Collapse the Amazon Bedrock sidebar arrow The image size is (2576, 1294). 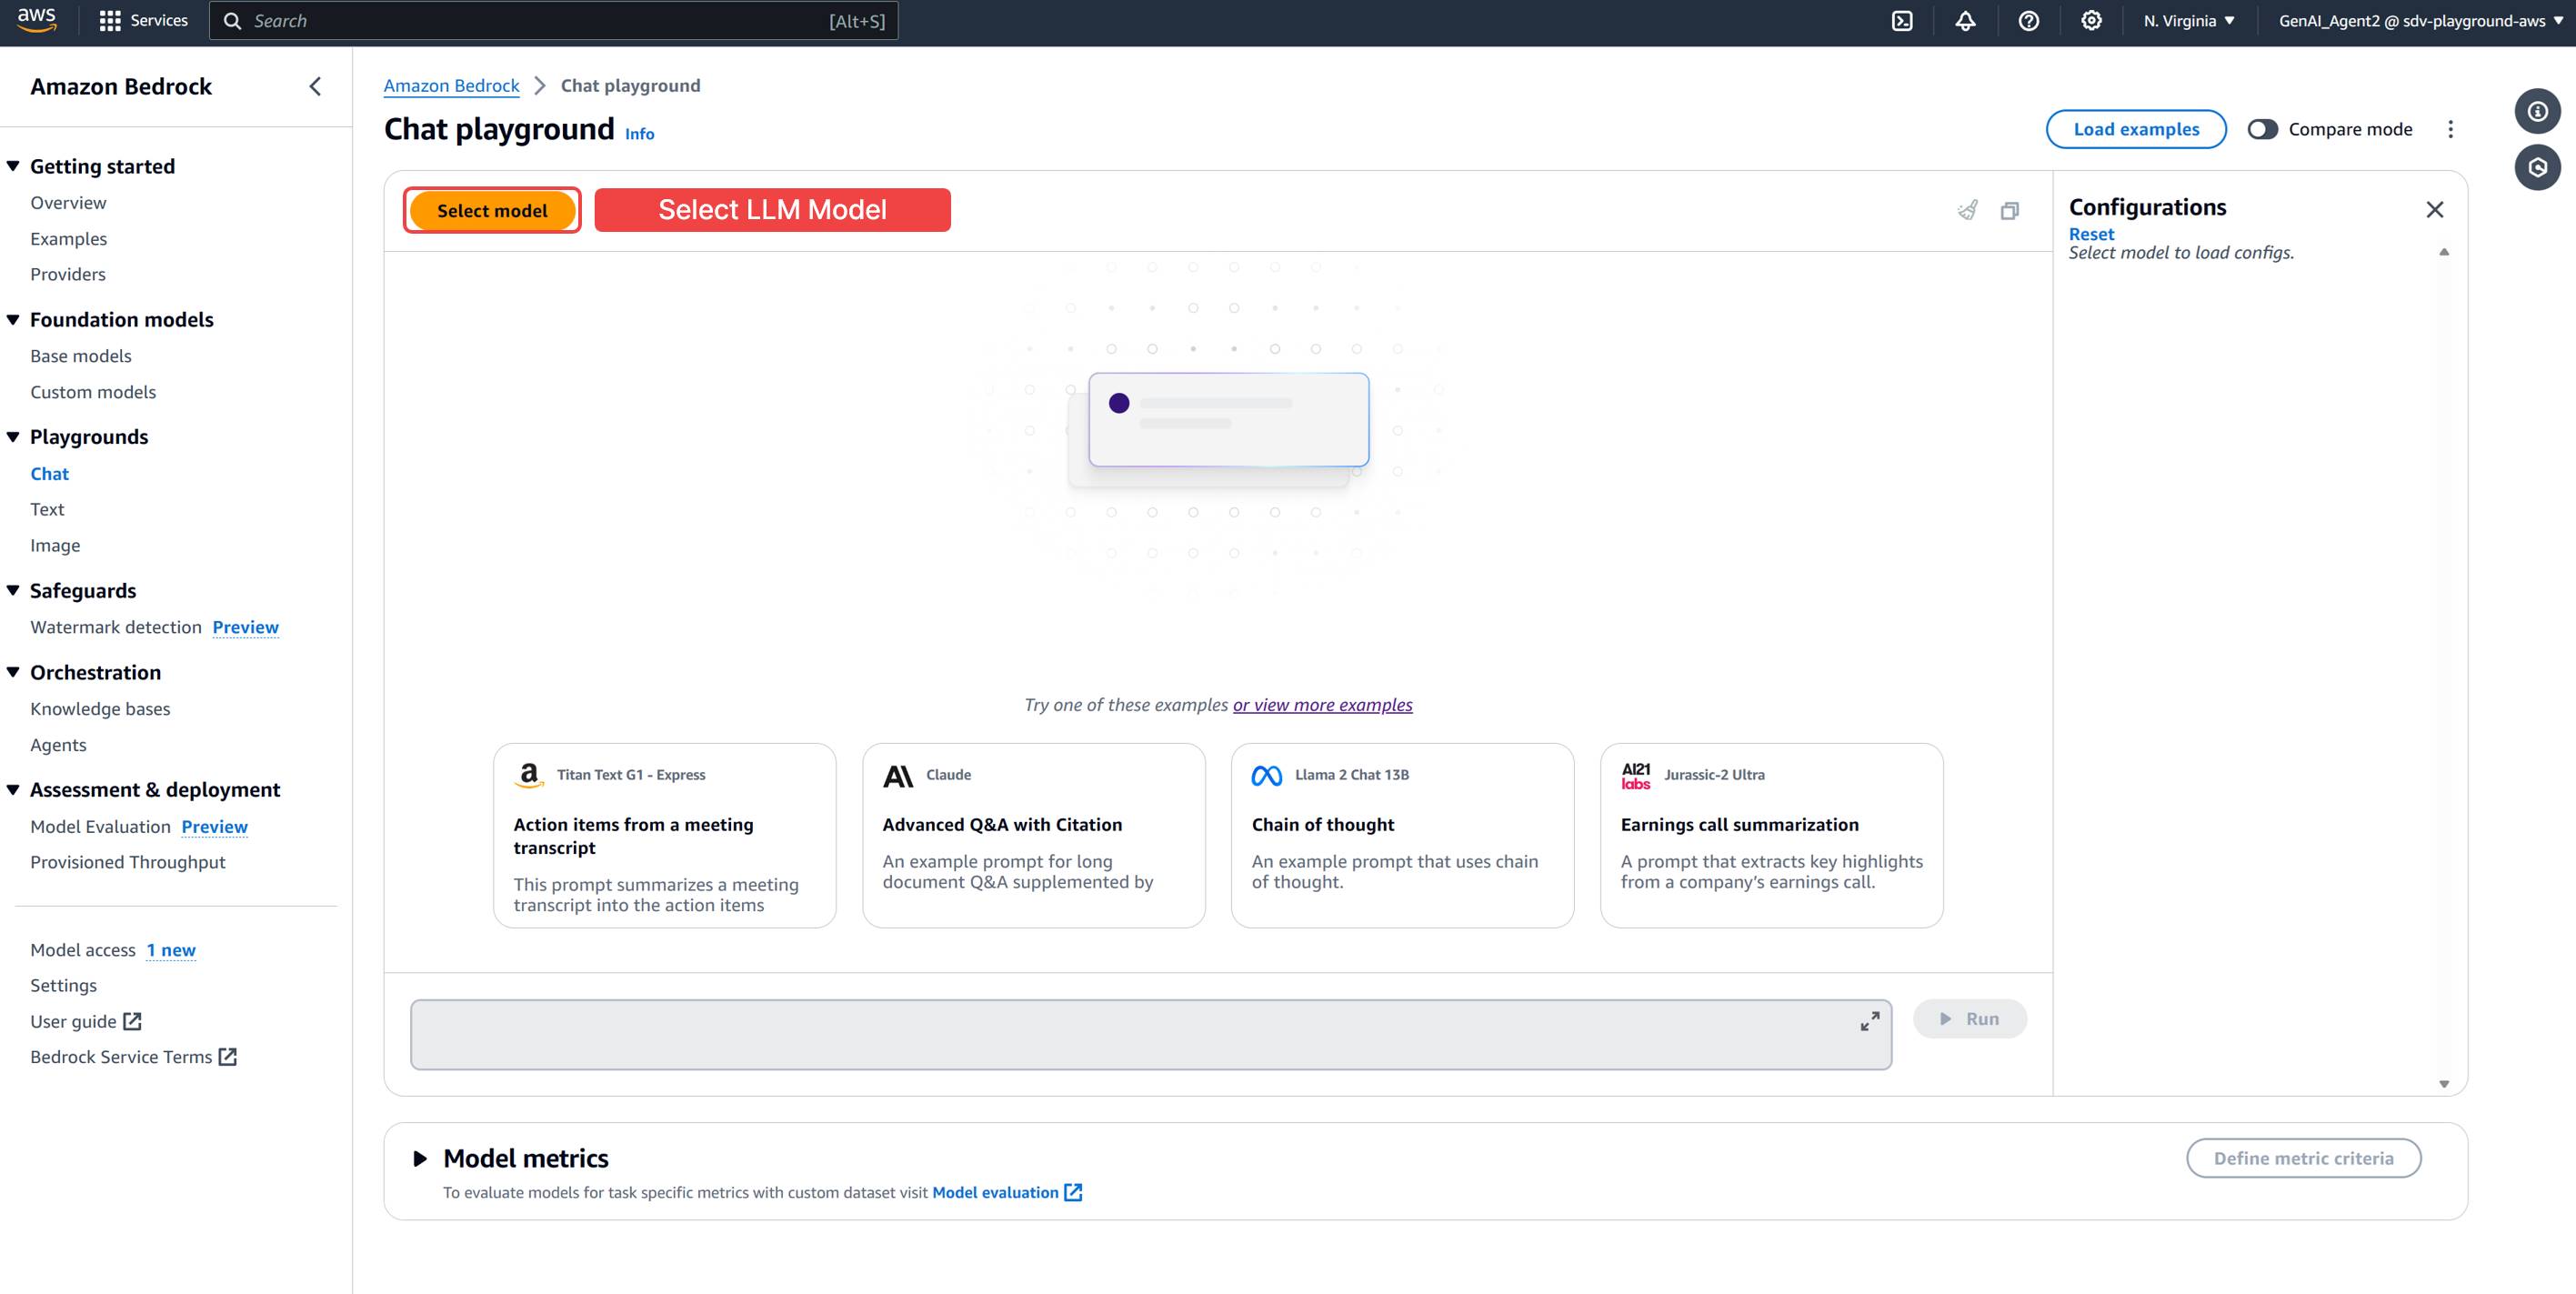click(315, 87)
